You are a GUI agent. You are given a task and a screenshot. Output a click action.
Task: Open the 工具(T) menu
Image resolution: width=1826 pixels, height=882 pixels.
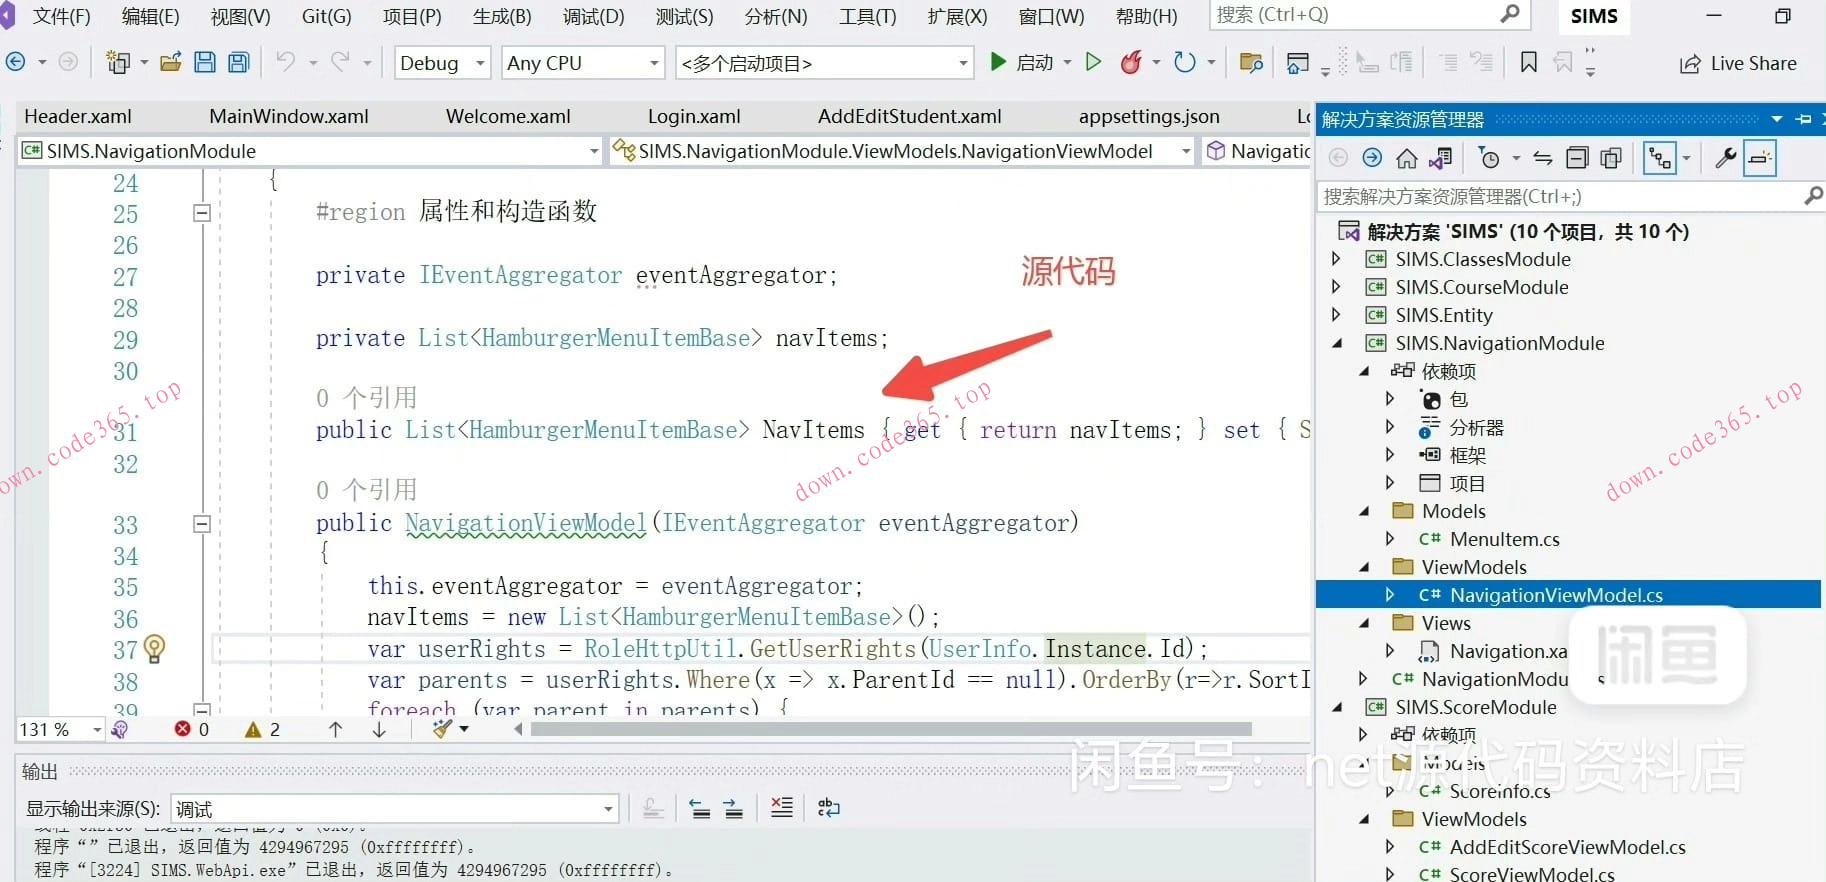click(867, 16)
